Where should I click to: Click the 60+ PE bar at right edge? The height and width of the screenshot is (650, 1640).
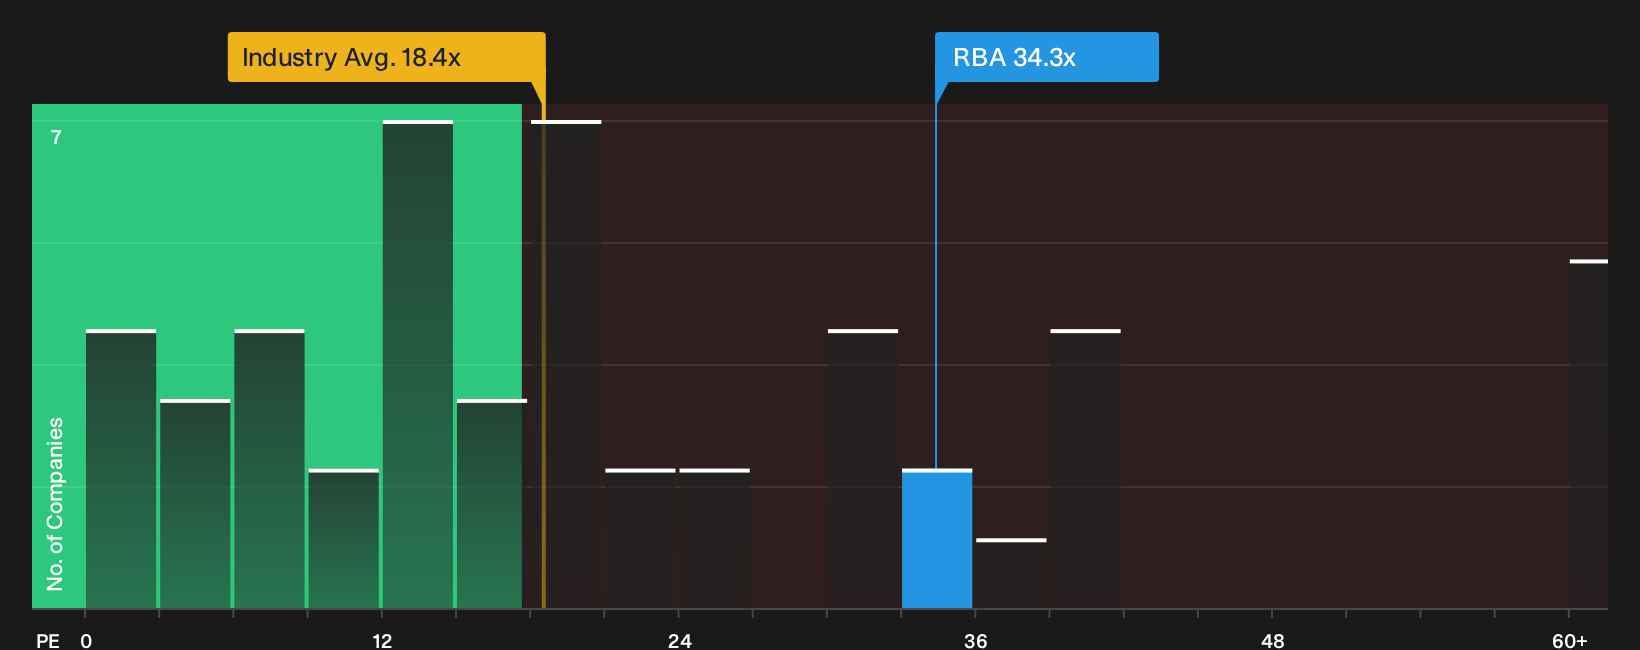[x=1589, y=434]
